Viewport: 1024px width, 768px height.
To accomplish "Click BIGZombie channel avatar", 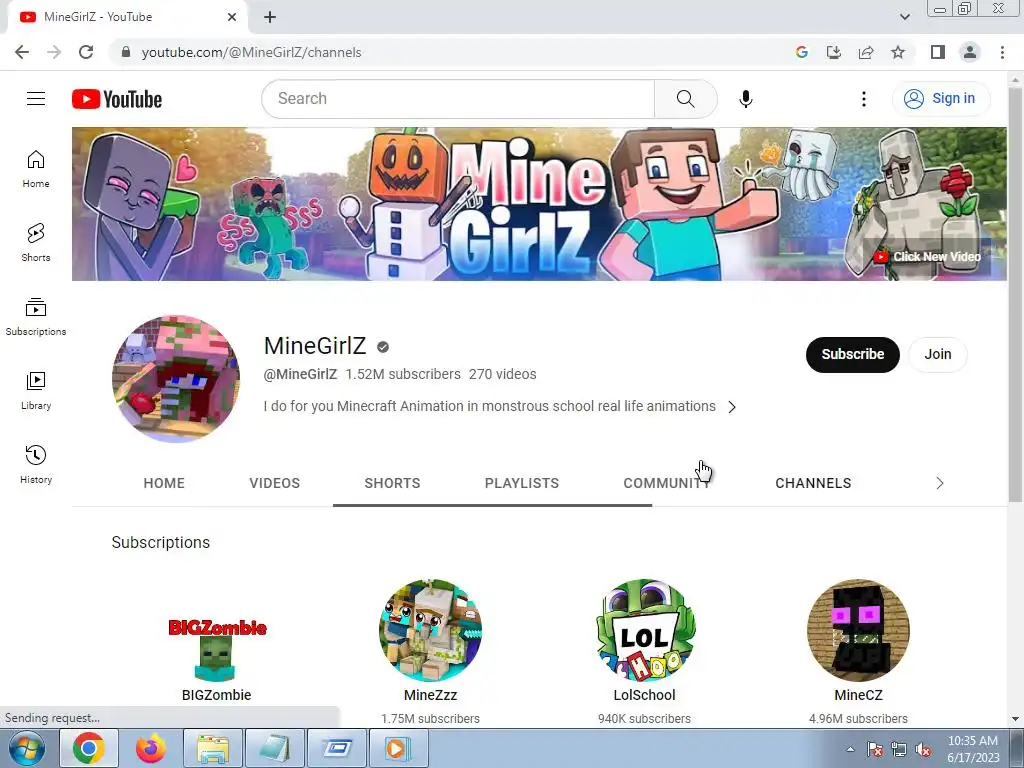I will coord(217,631).
